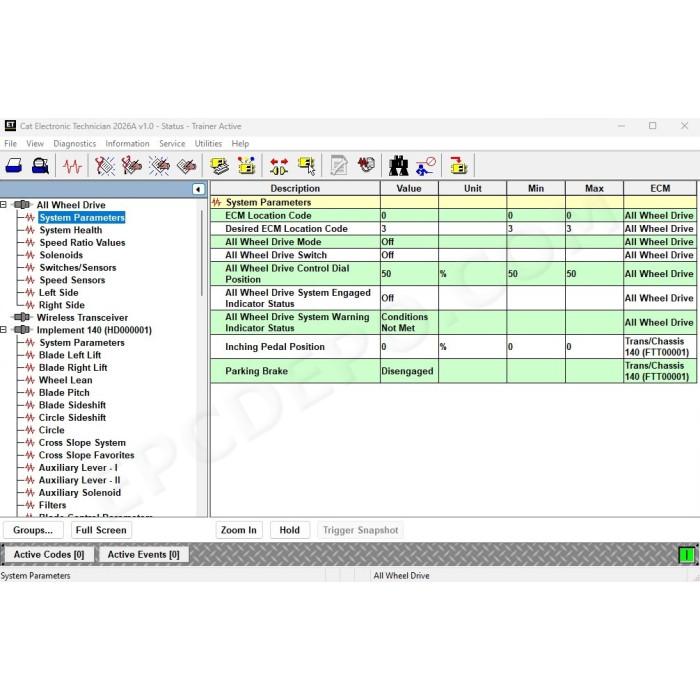700x700 pixels.
Task: Open the Information menu
Action: coord(127,144)
